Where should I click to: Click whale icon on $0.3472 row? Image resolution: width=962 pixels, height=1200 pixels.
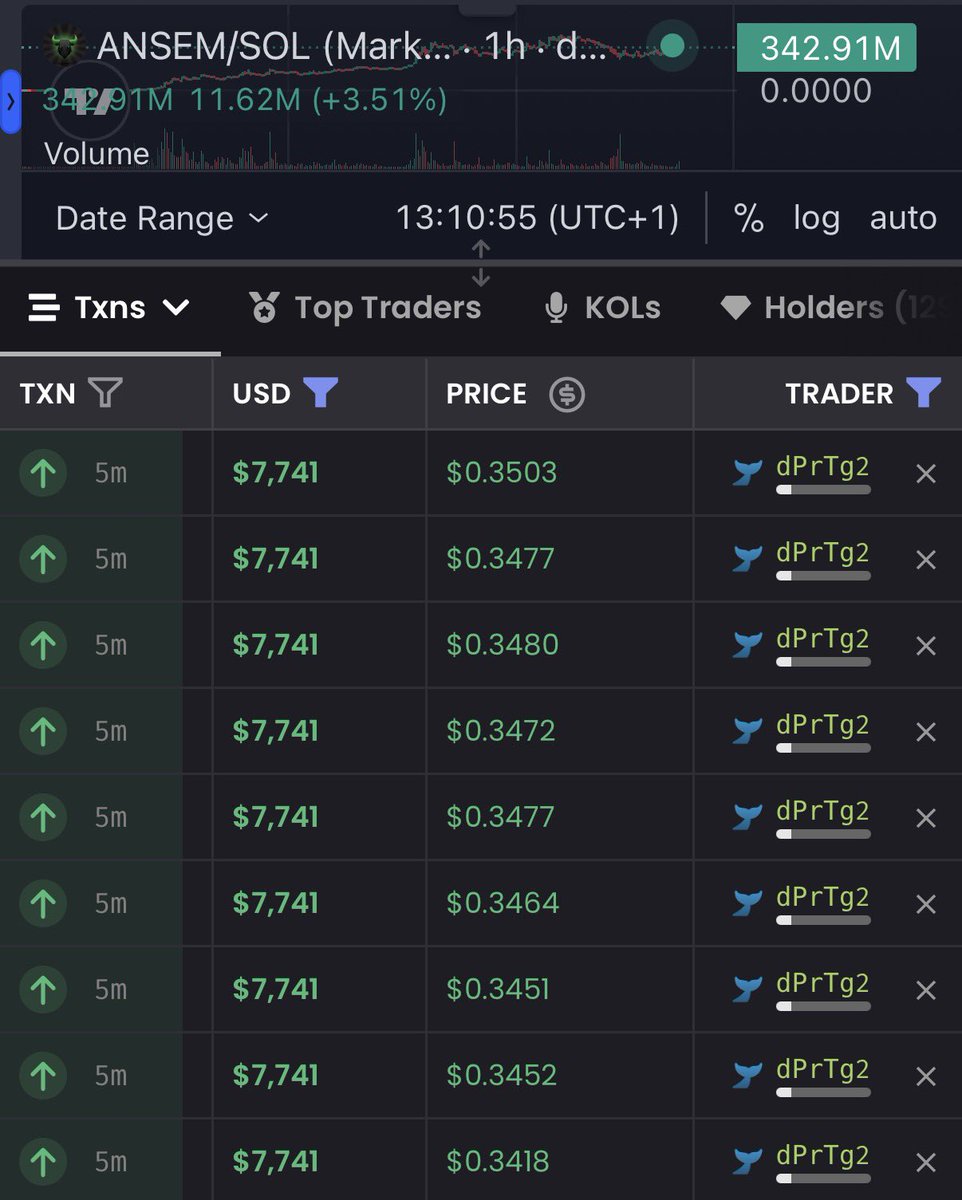[x=747, y=730]
